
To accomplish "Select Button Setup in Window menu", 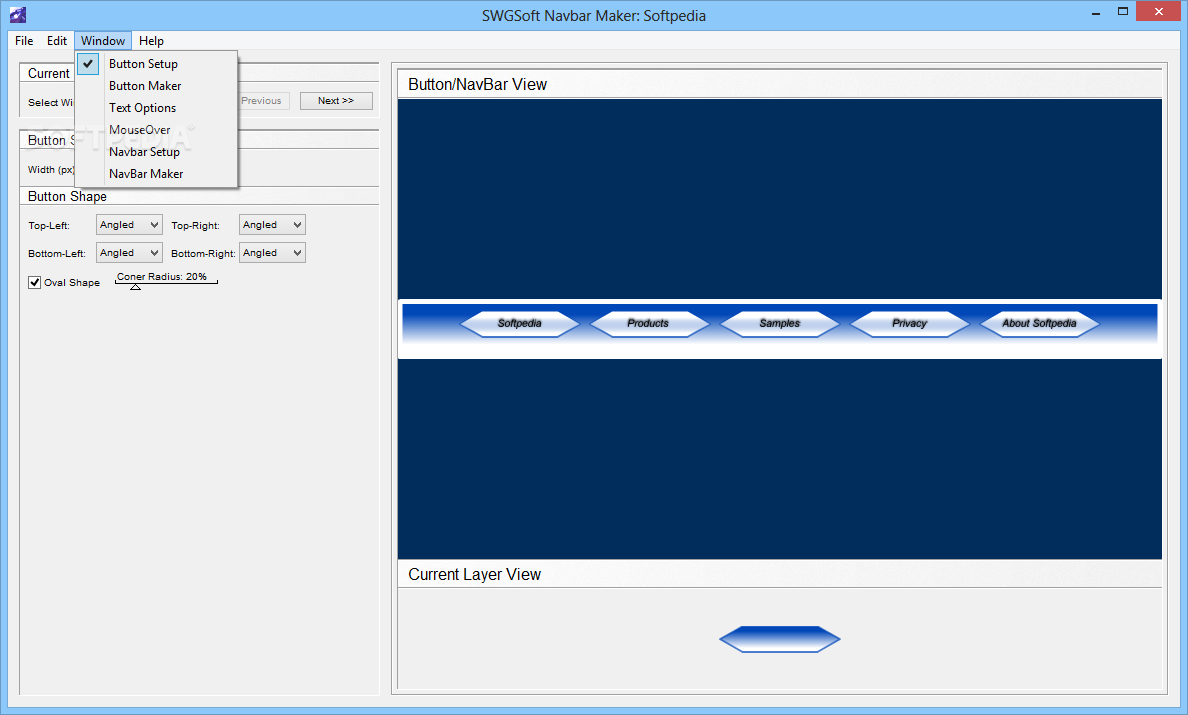I will pos(157,64).
